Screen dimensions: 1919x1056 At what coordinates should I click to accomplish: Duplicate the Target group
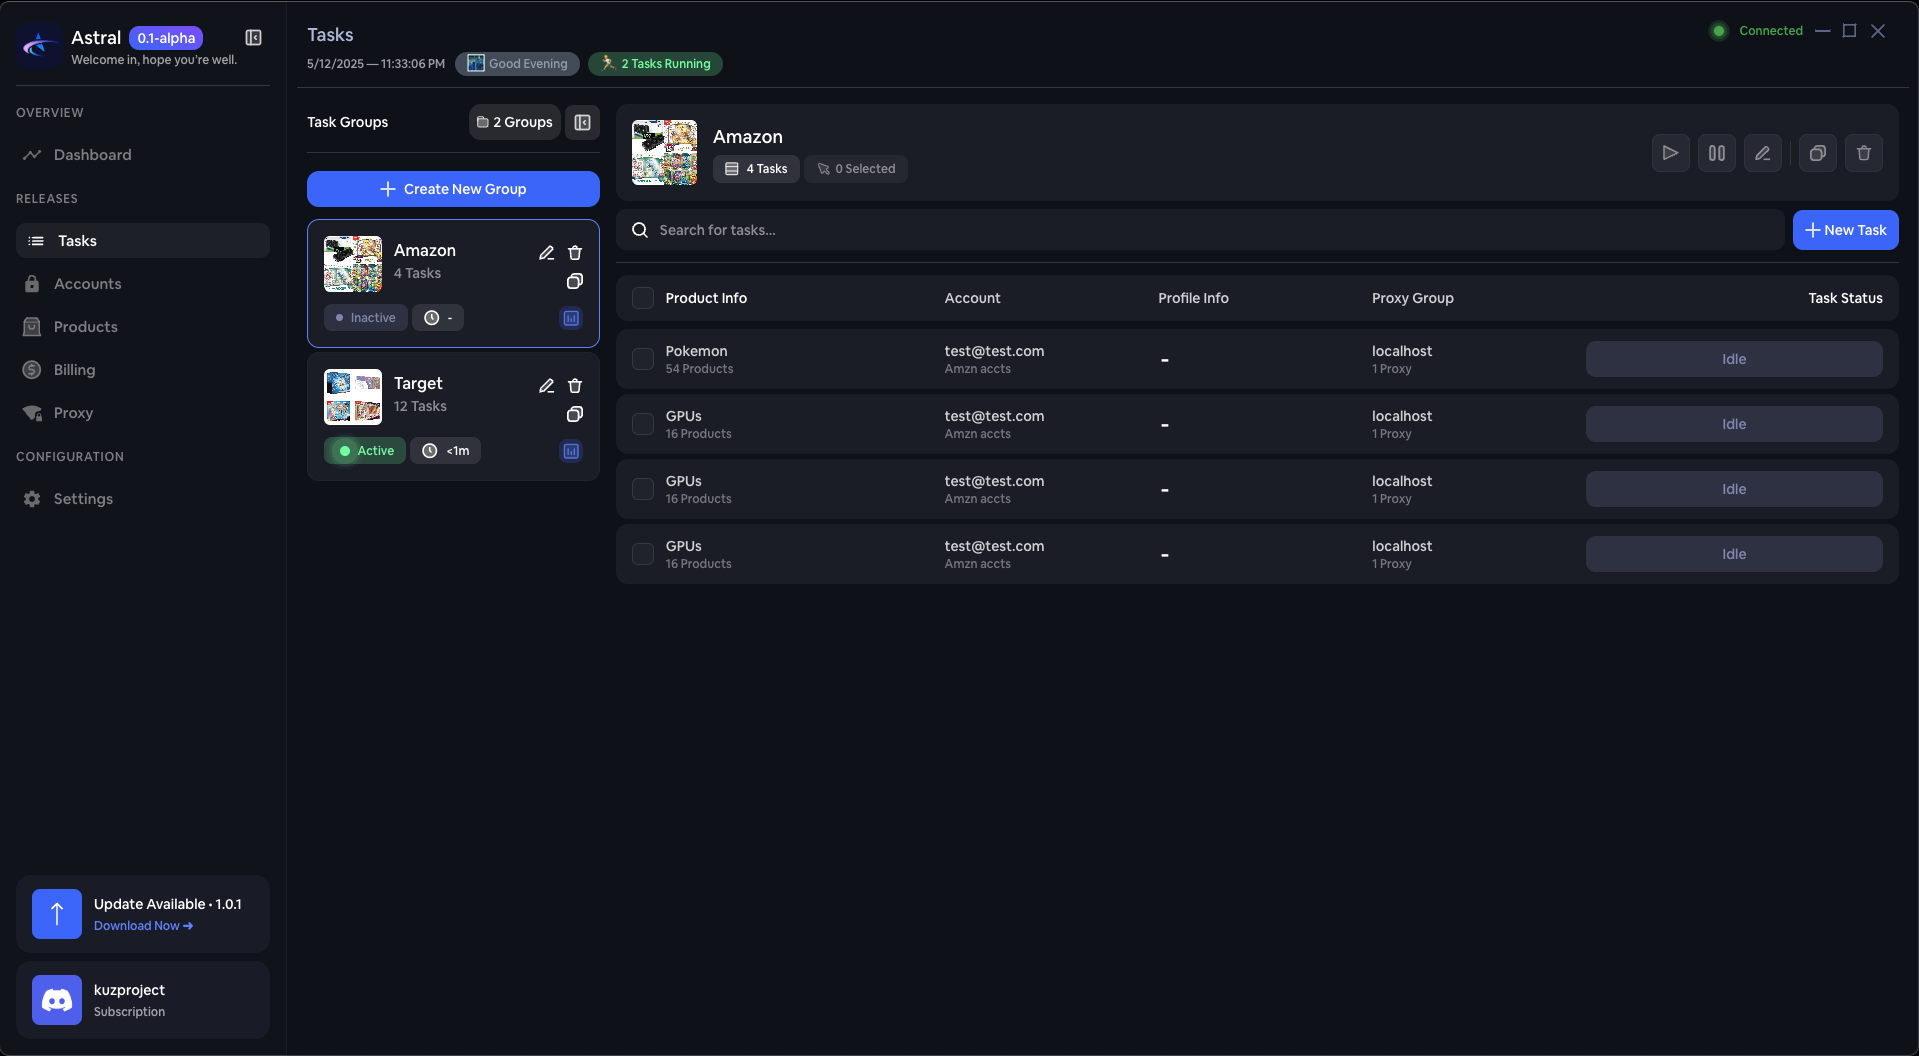[575, 414]
